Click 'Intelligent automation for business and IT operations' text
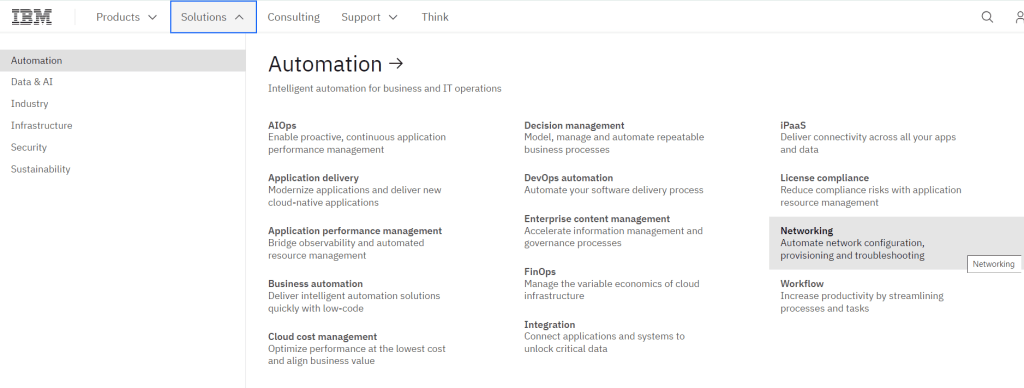 (x=385, y=88)
